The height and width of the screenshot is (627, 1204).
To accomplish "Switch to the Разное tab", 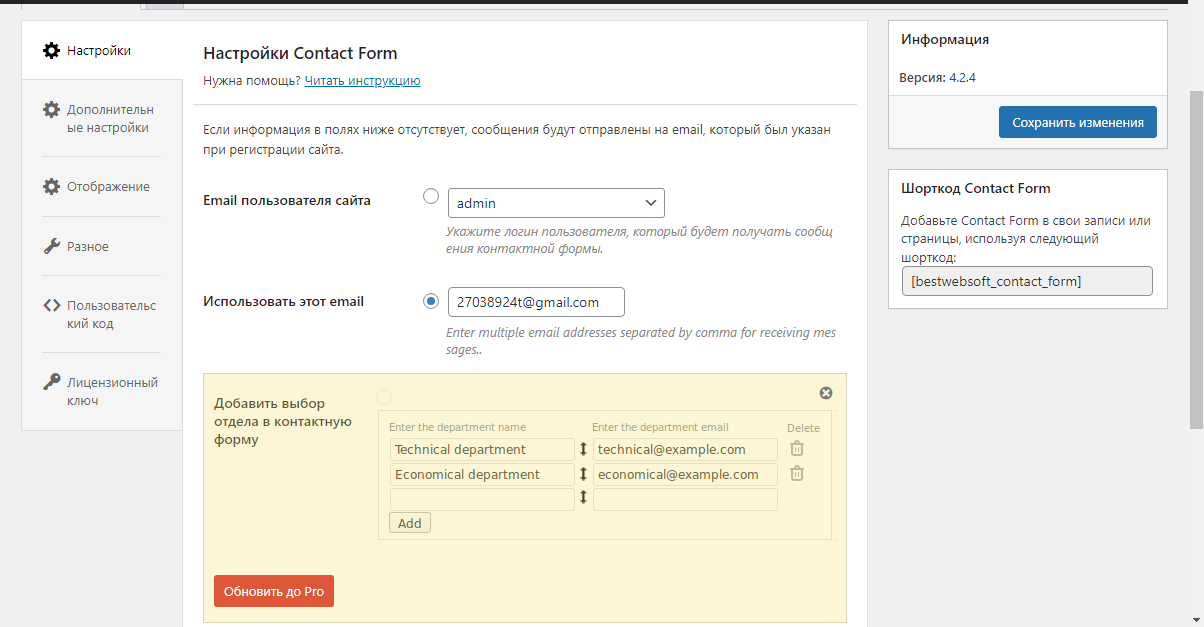I will point(88,246).
